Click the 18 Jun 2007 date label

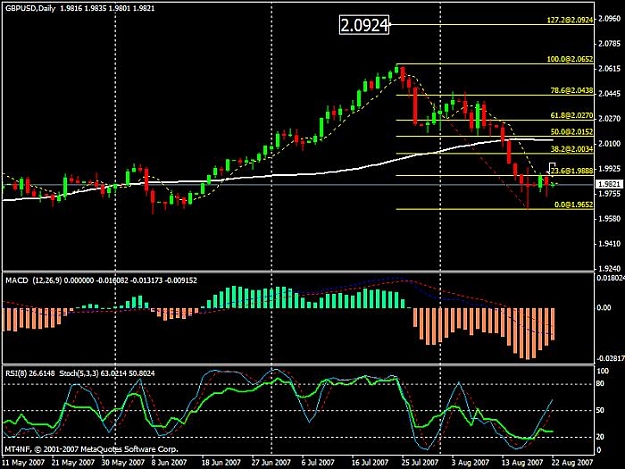[221, 462]
